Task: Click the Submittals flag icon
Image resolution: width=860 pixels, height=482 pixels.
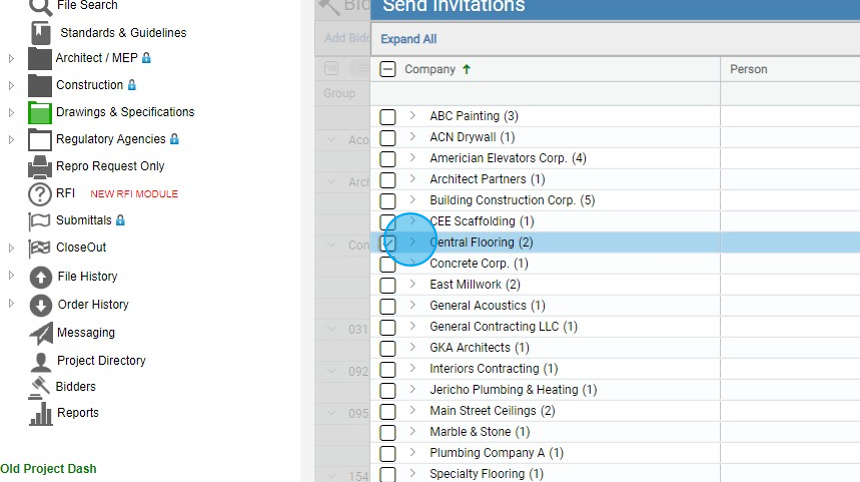Action: point(40,221)
